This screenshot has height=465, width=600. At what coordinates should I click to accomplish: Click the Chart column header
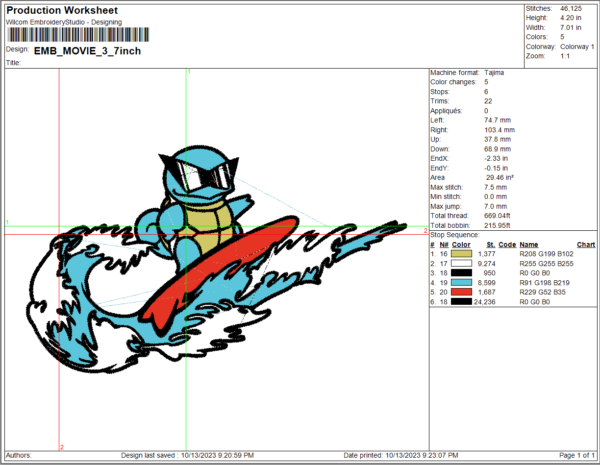point(586,245)
